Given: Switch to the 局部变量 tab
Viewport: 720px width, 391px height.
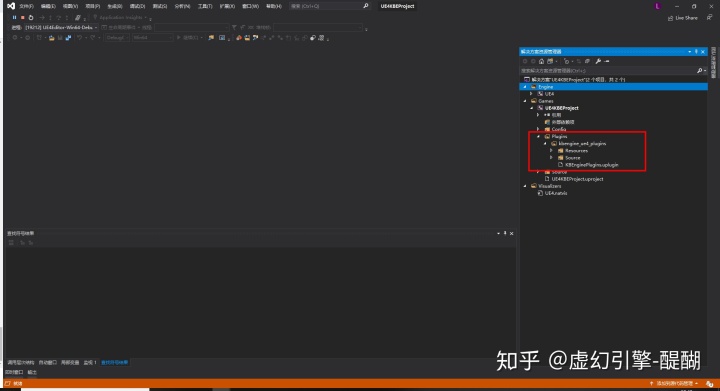Looking at the screenshot, I should point(70,363).
